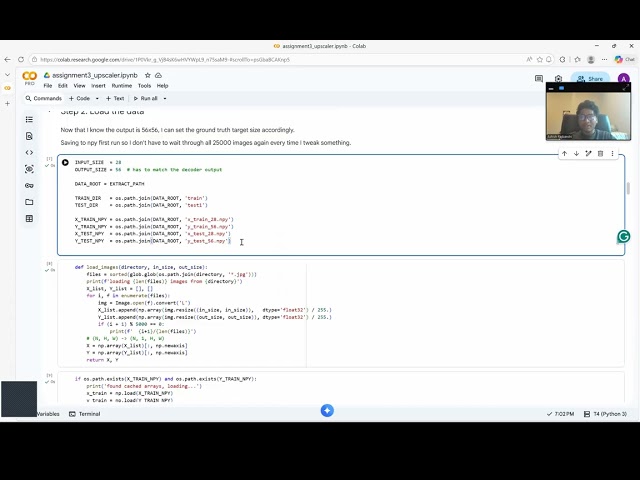Click the browser address bar URL
This screenshot has height=480, width=640.
pyautogui.click(x=165, y=60)
